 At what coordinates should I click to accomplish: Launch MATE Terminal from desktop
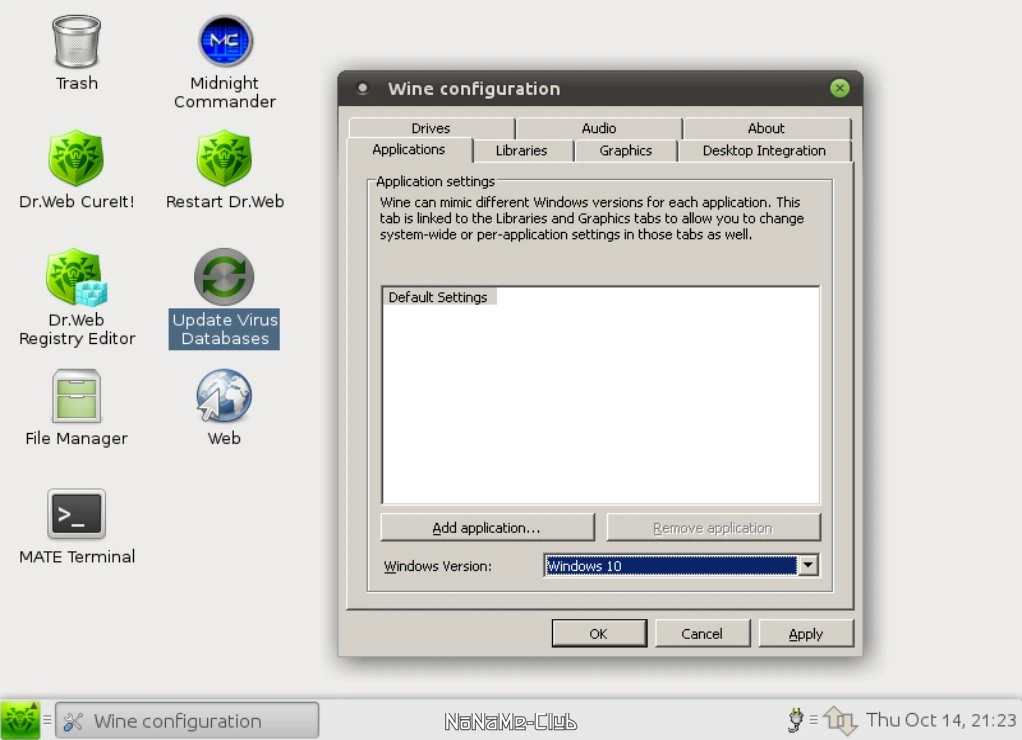coord(76,514)
